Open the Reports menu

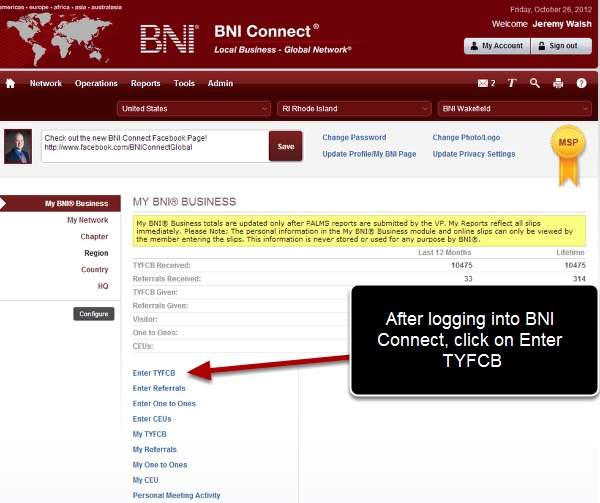pyautogui.click(x=145, y=84)
